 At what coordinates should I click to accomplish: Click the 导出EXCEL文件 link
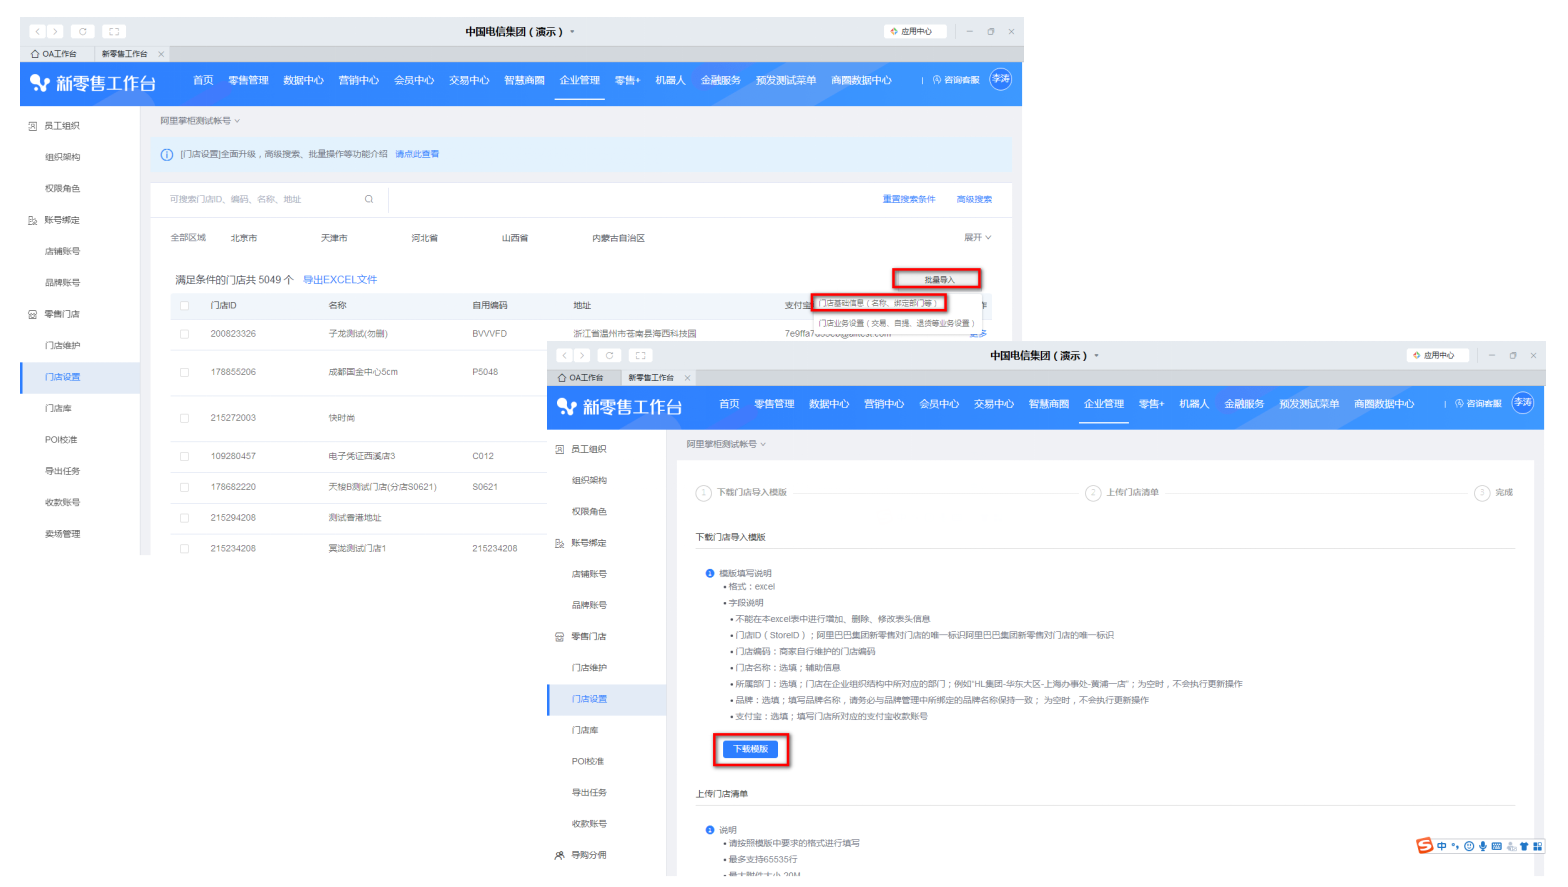pyautogui.click(x=340, y=280)
